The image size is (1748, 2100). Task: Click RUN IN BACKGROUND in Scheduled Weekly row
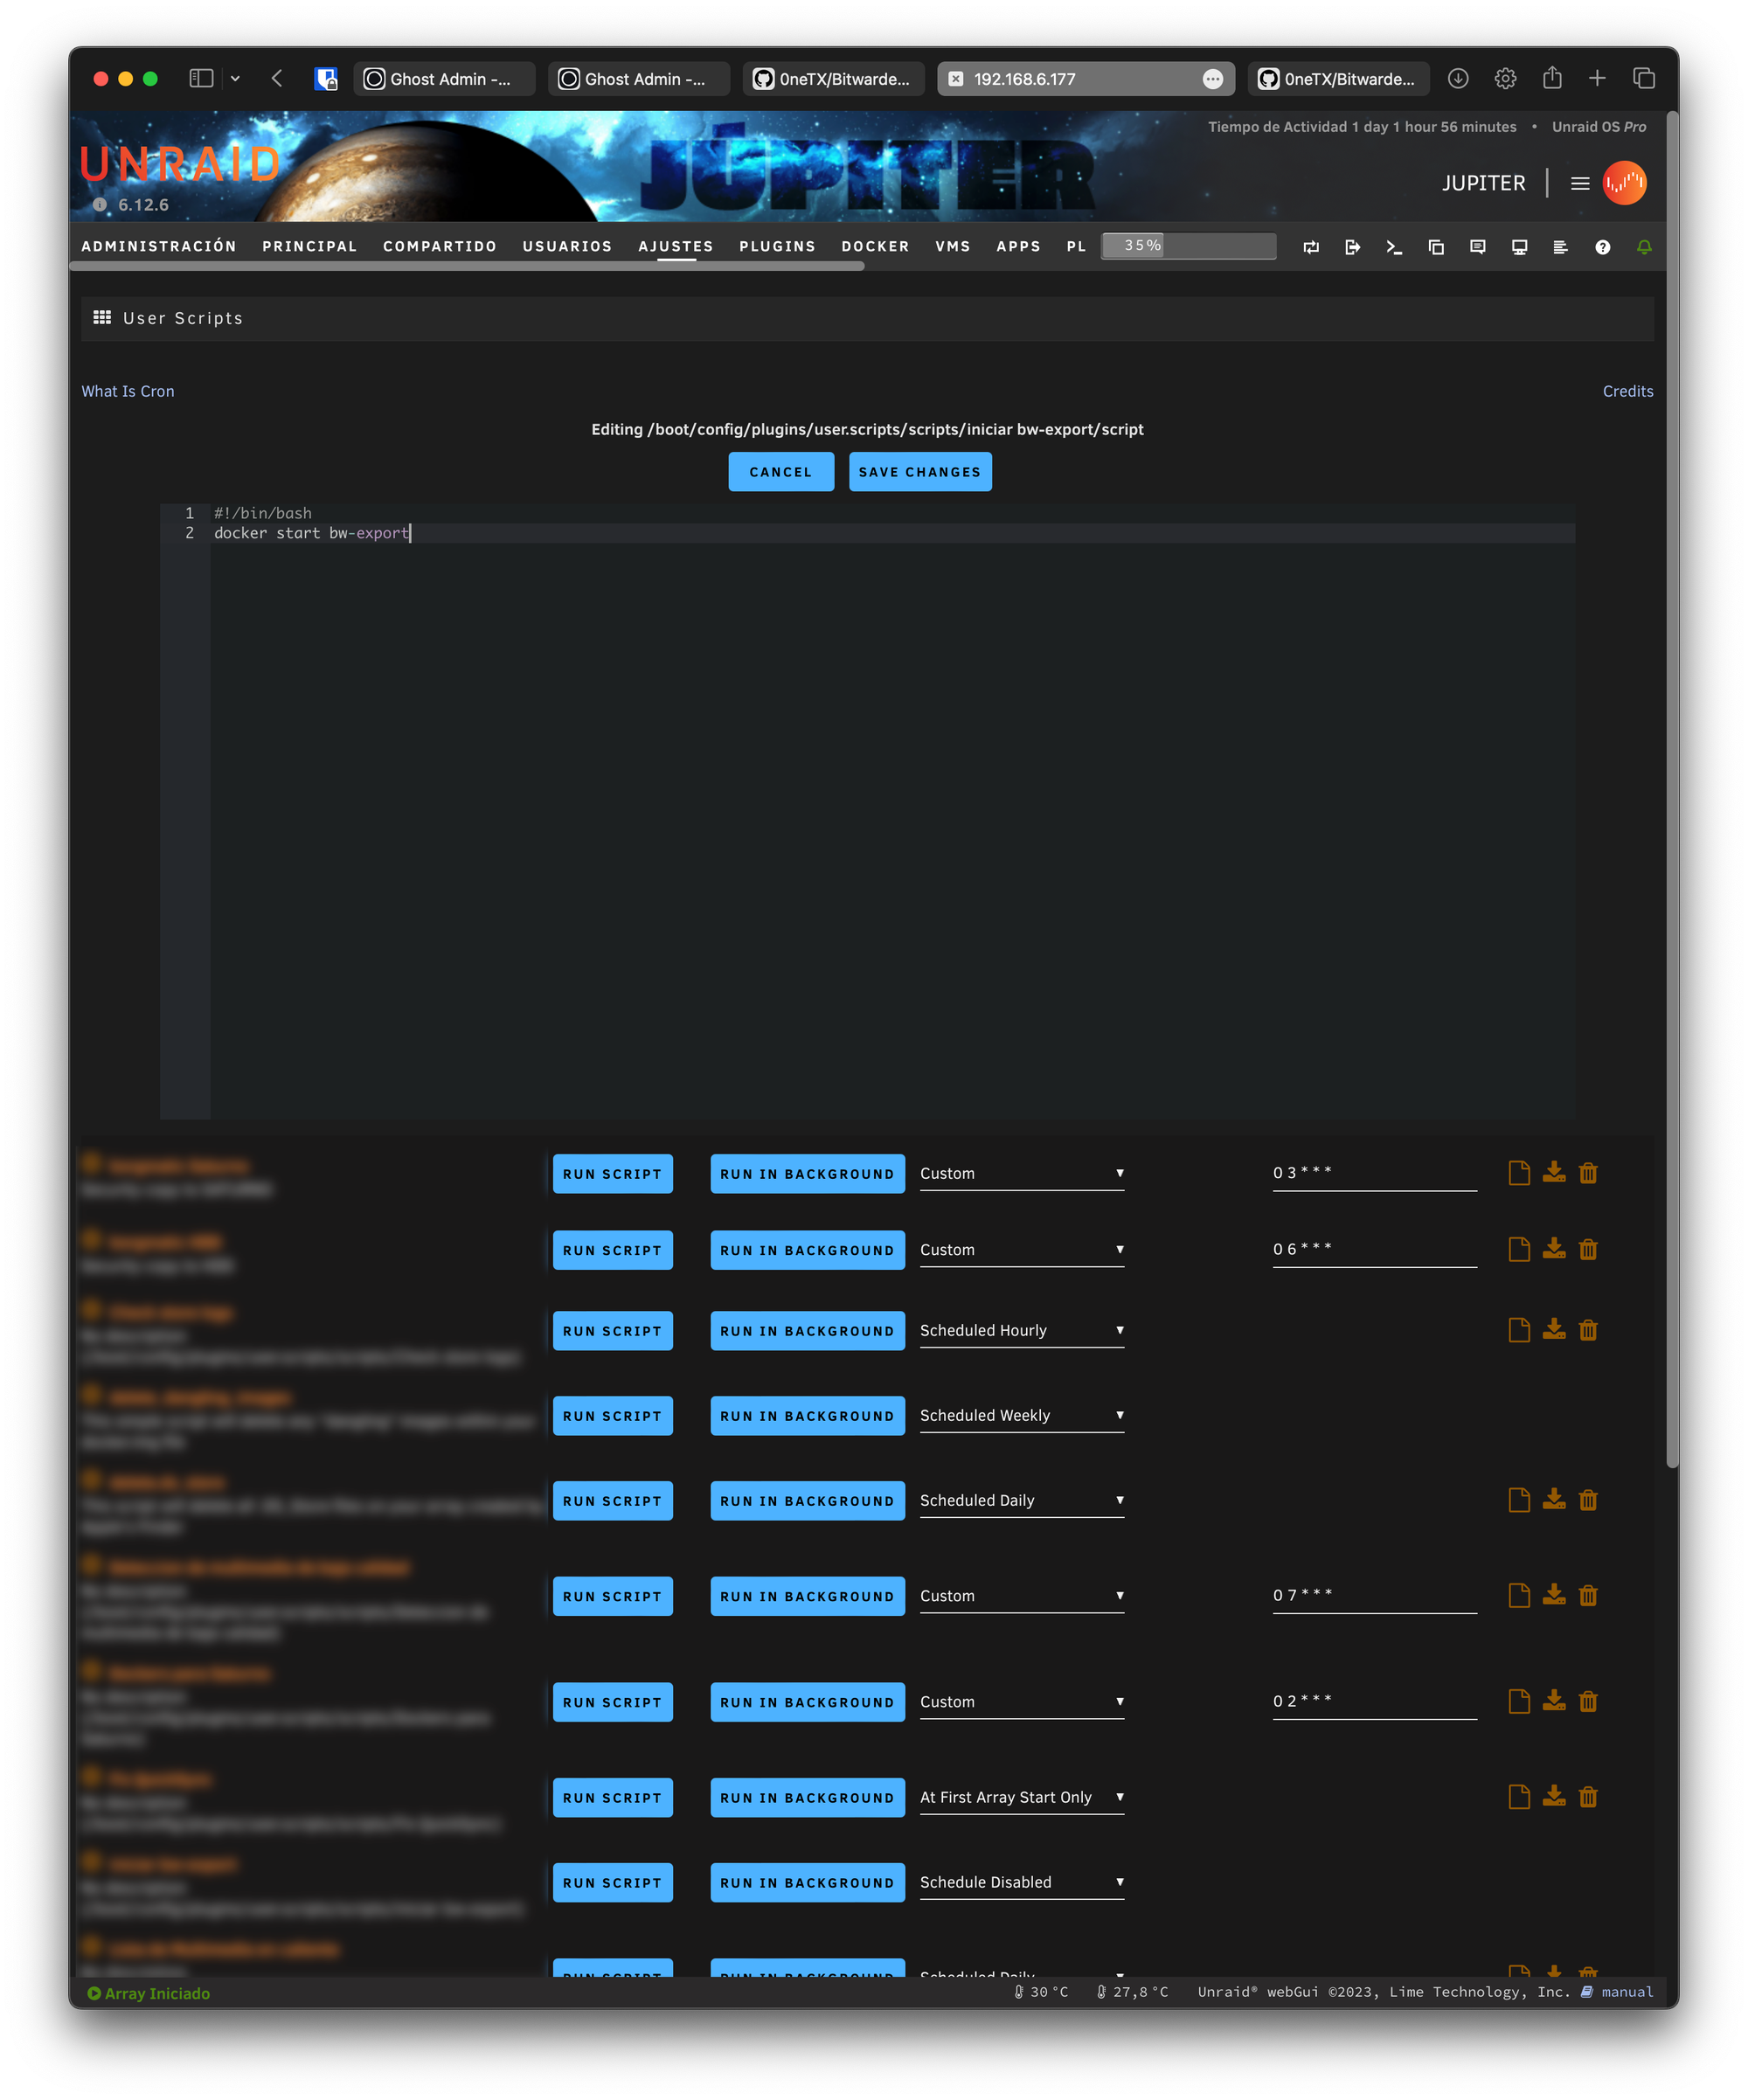[807, 1416]
